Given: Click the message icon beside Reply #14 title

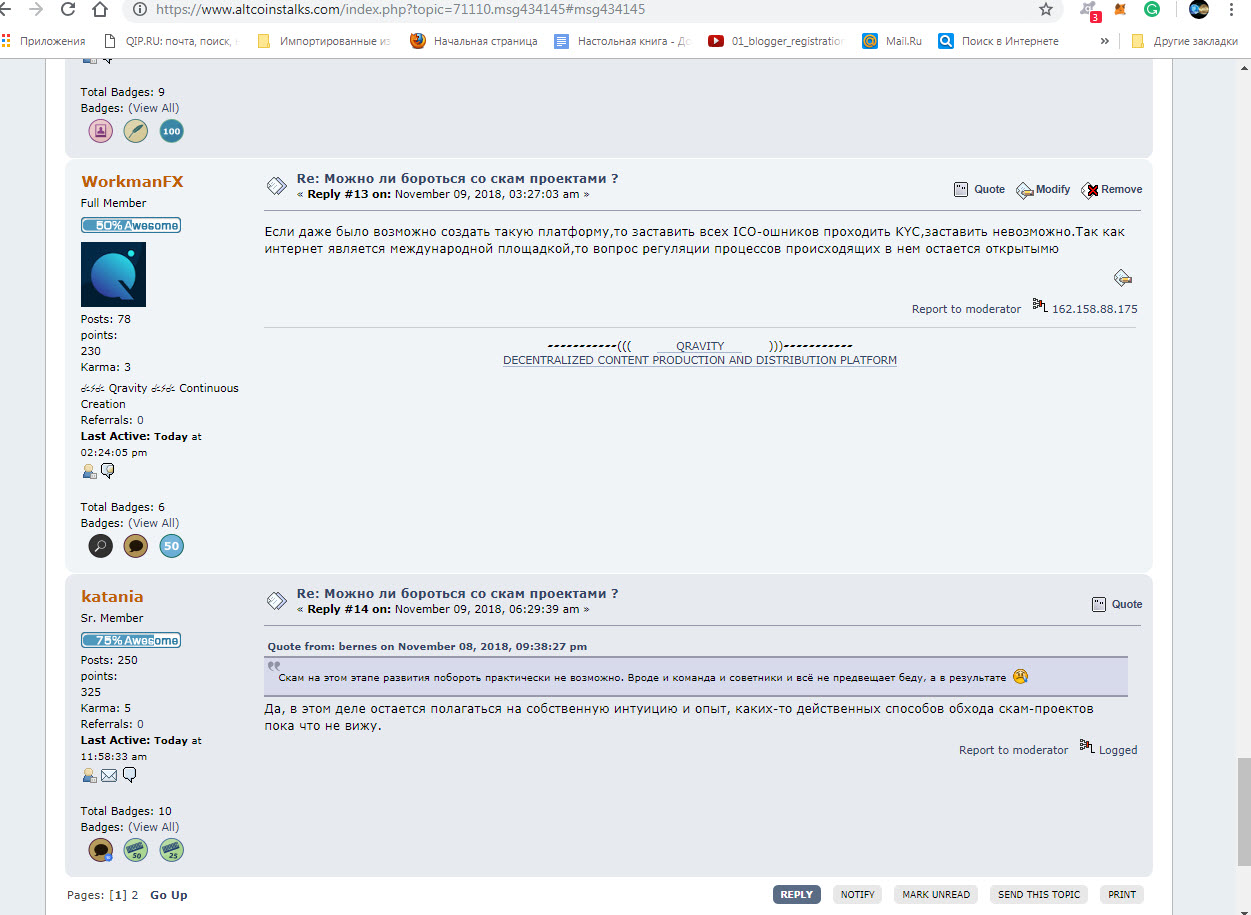Looking at the screenshot, I should click(x=276, y=601).
